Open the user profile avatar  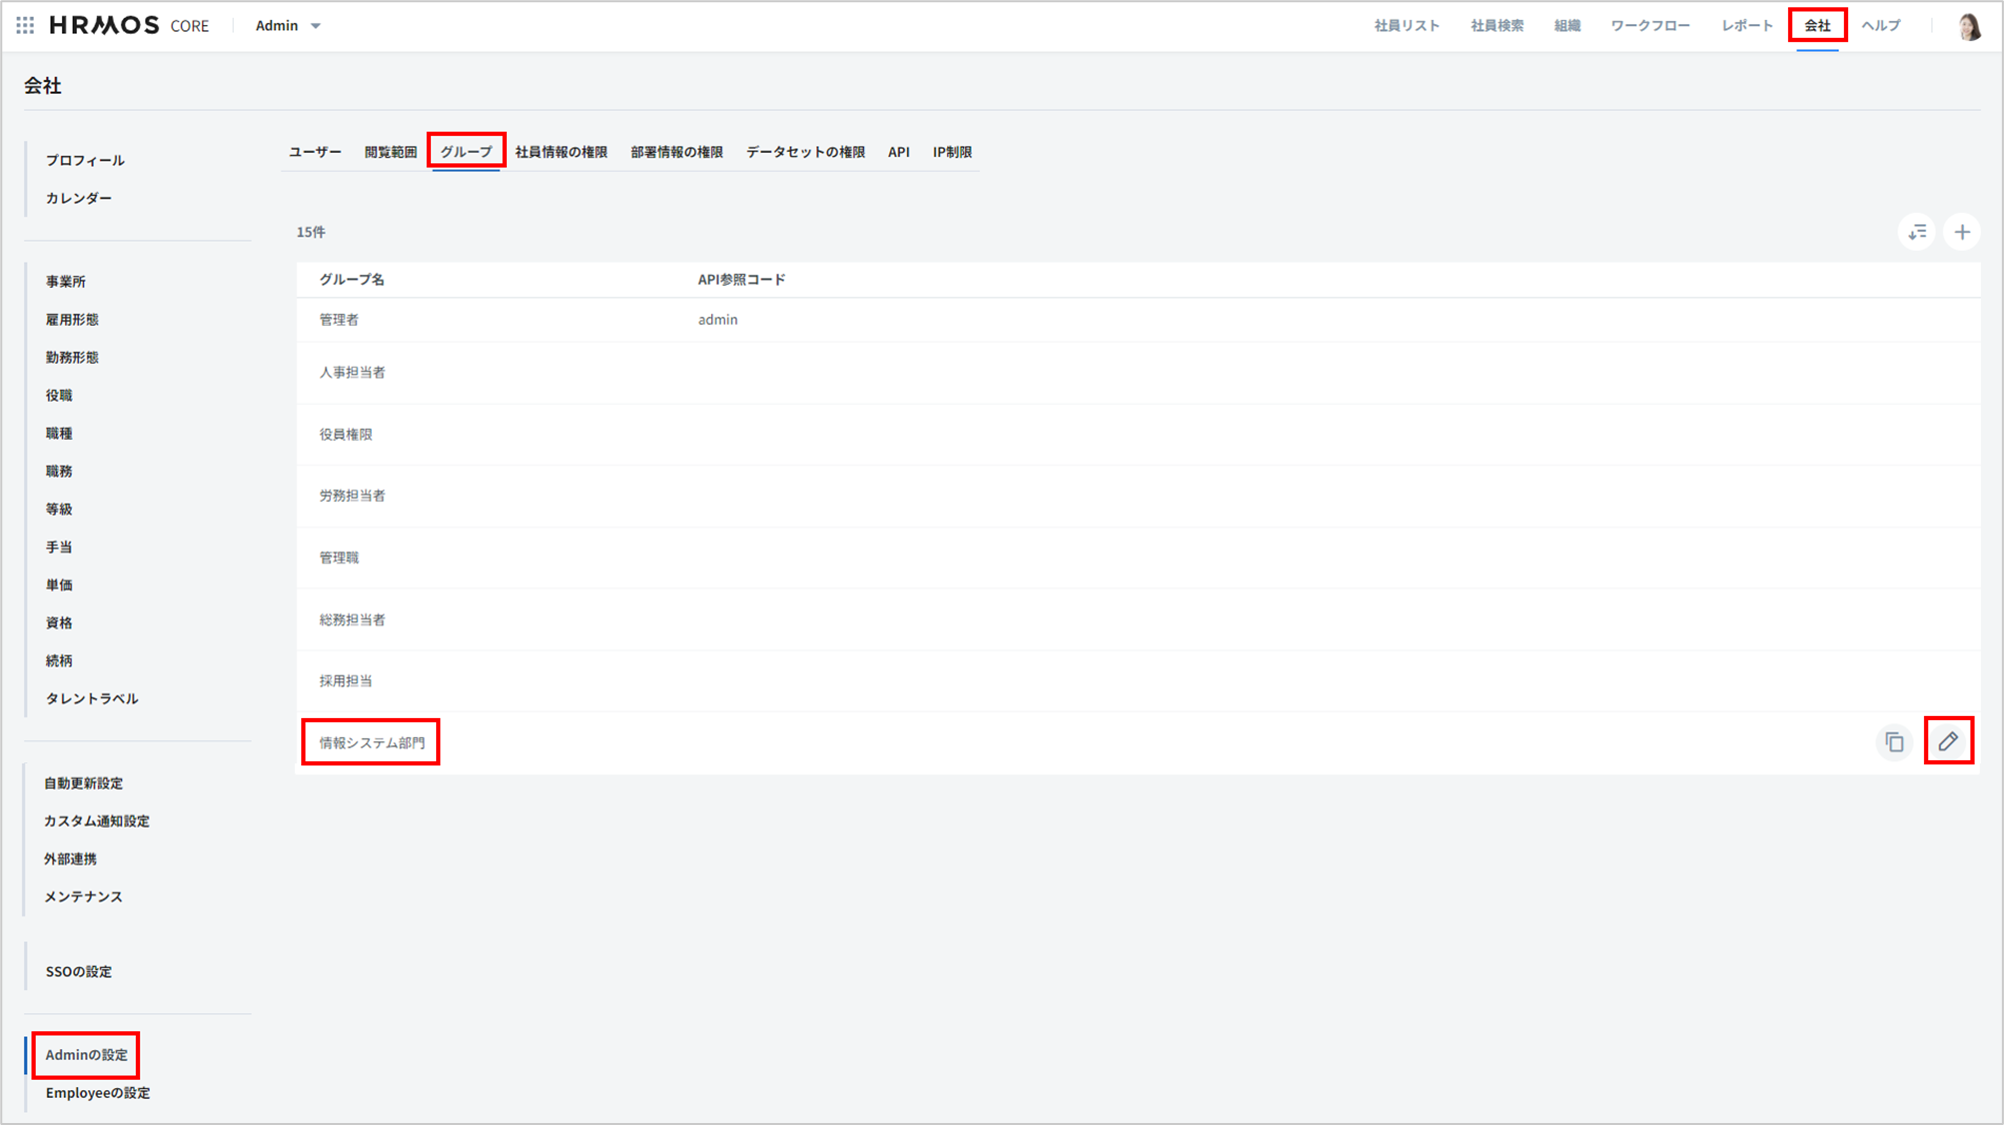(1969, 26)
